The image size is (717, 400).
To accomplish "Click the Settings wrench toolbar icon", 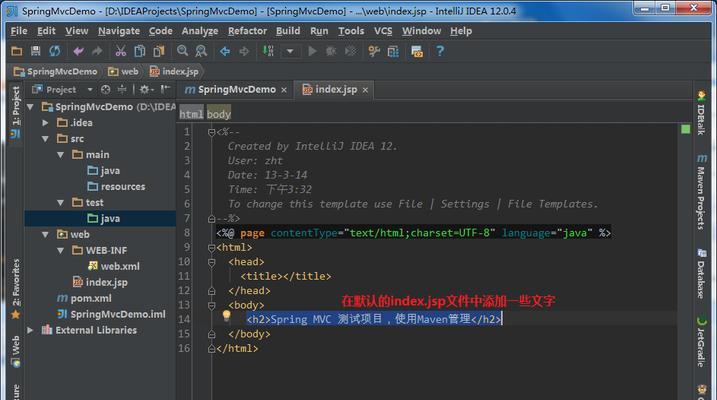I will pos(374,51).
